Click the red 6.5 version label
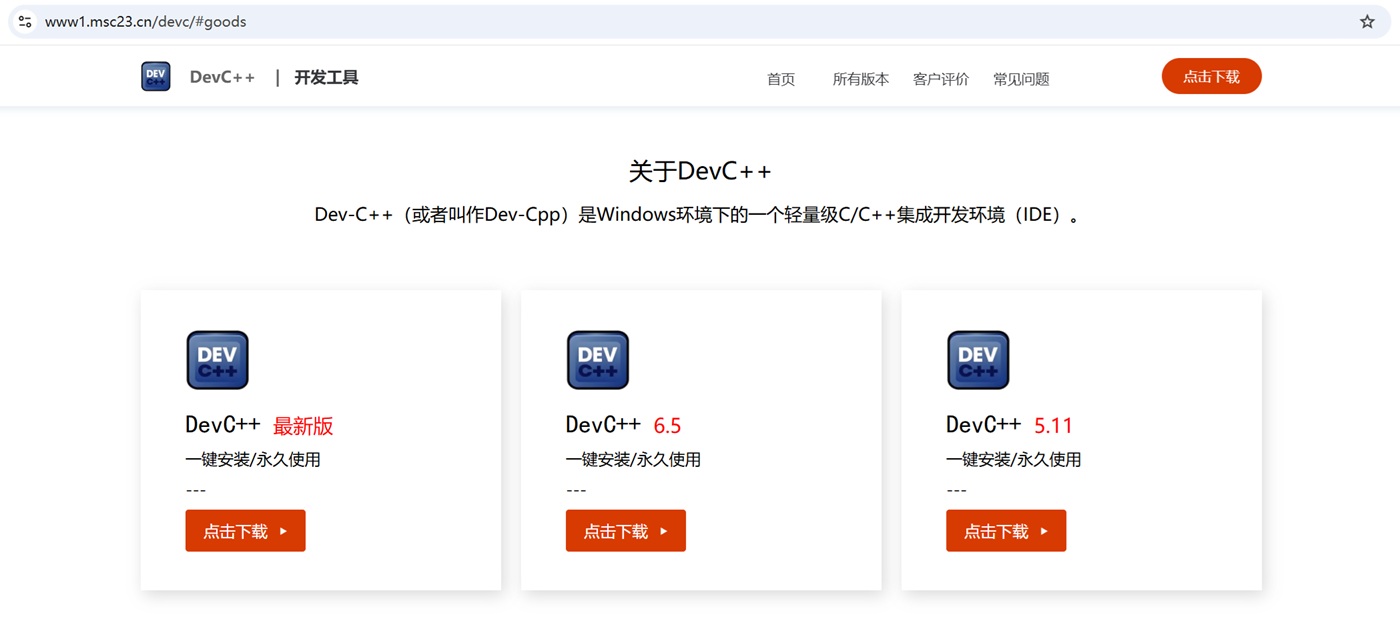 [x=667, y=426]
